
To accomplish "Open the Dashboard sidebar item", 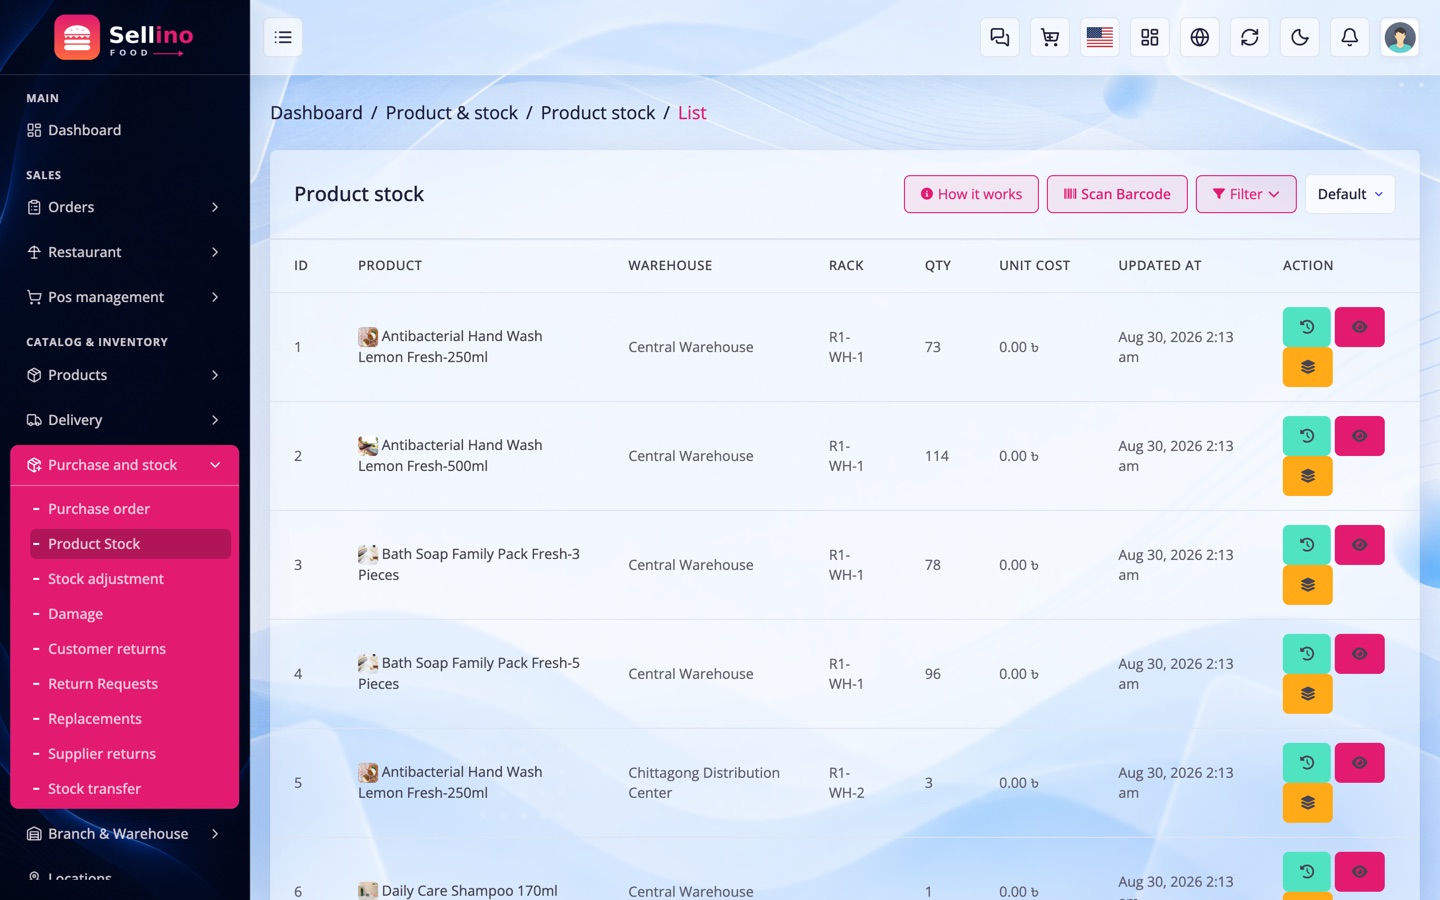I will (x=124, y=130).
